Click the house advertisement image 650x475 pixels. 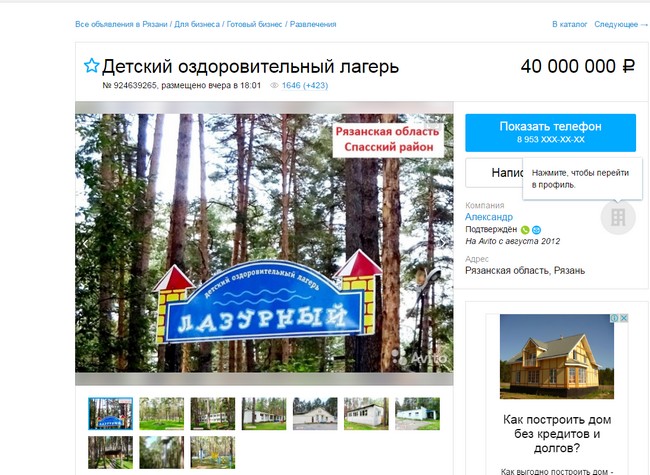(x=557, y=356)
